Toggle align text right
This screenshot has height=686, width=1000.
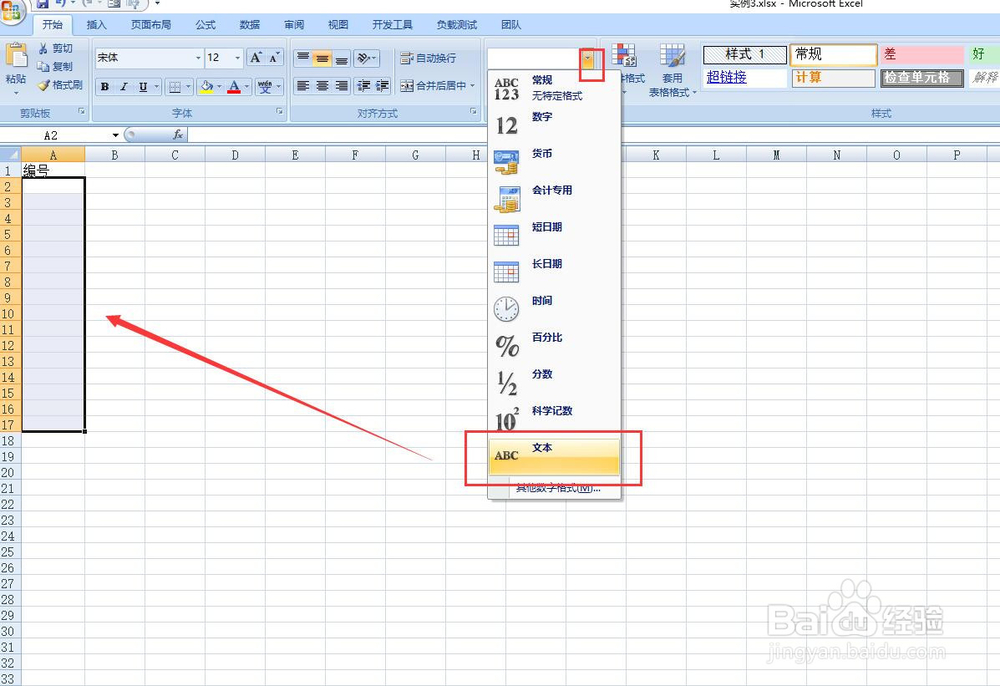pyautogui.click(x=342, y=85)
